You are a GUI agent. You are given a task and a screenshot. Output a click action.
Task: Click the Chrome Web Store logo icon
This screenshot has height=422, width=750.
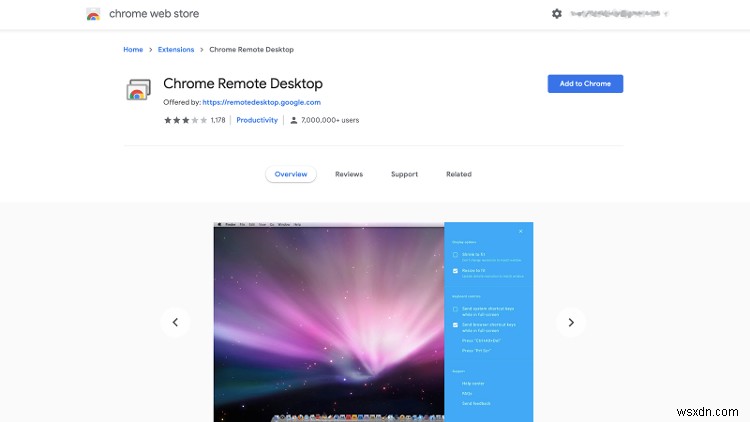(93, 14)
